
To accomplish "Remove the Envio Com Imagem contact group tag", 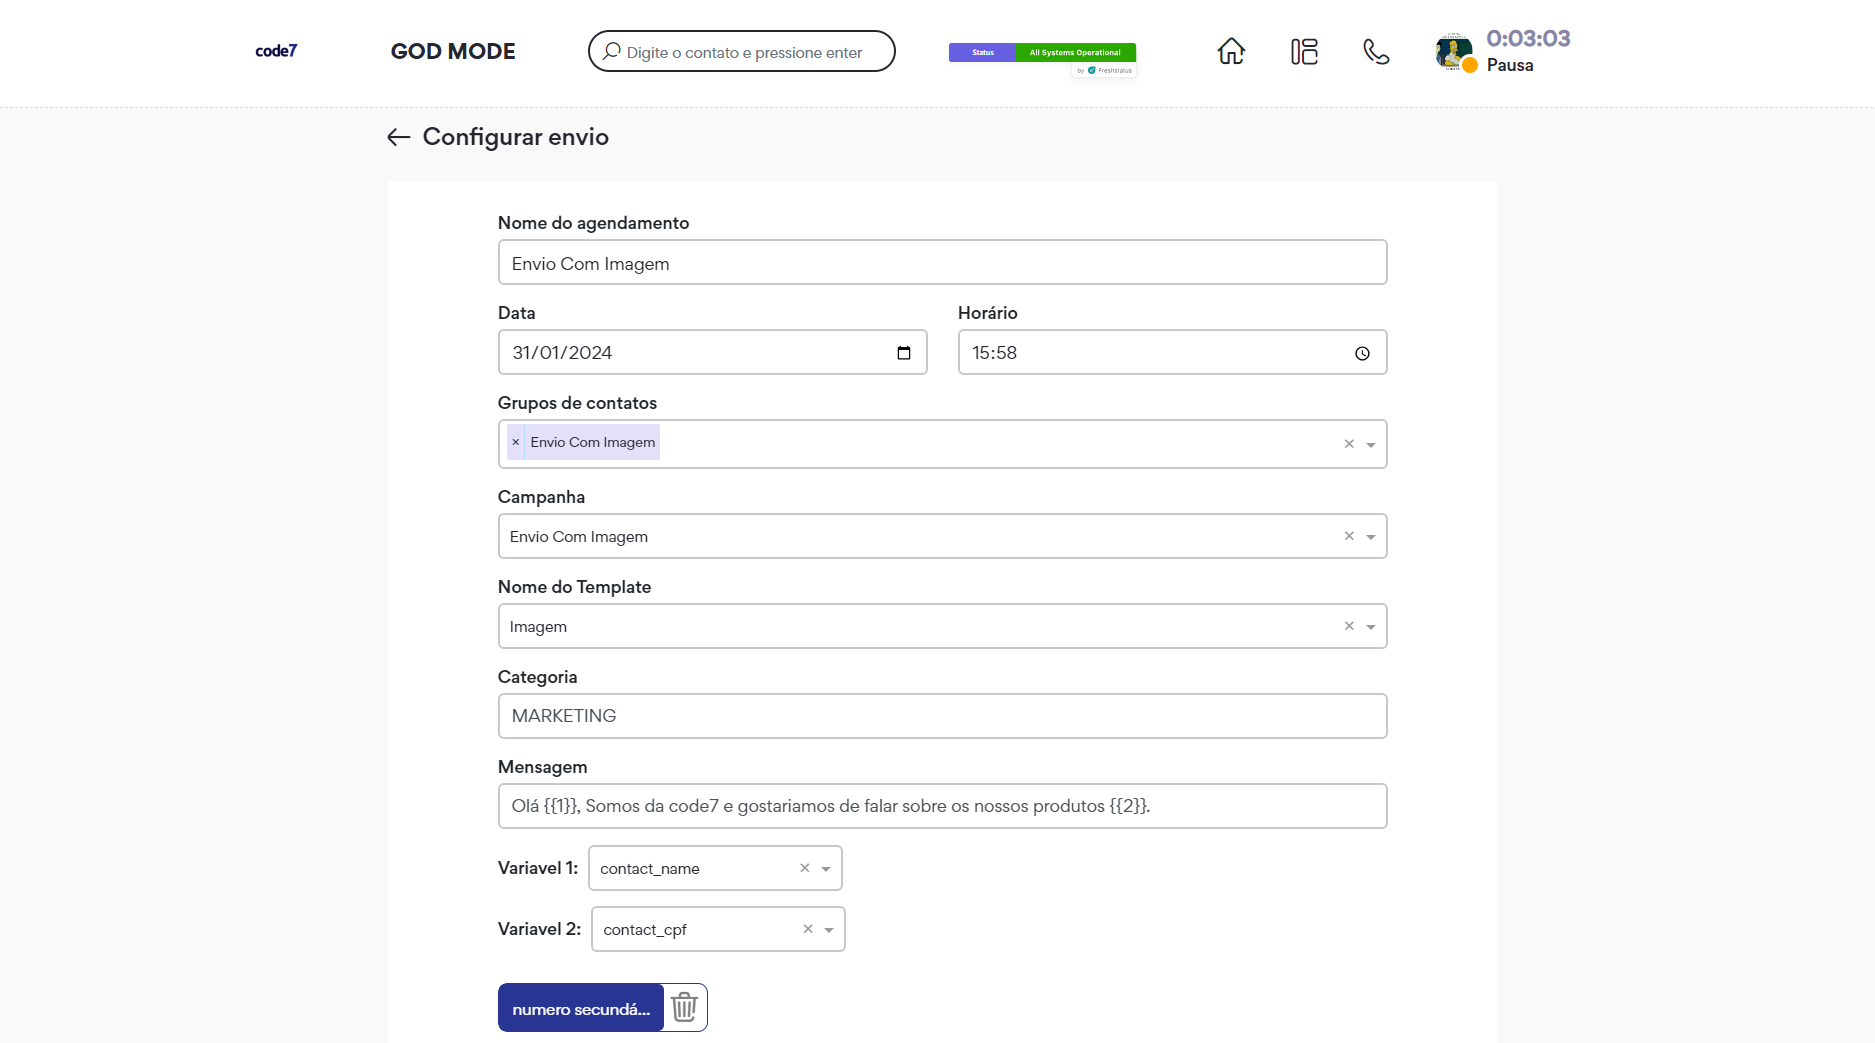I will [x=516, y=442].
